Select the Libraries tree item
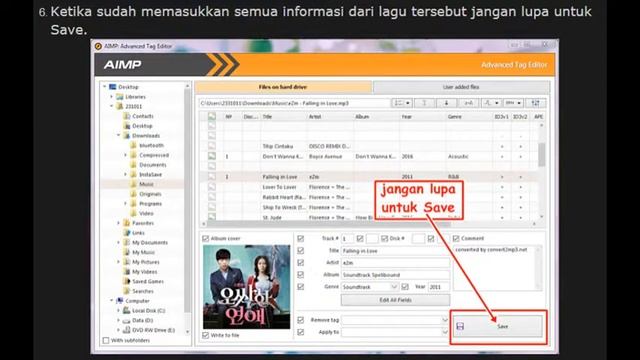640x360 pixels. pos(135,97)
